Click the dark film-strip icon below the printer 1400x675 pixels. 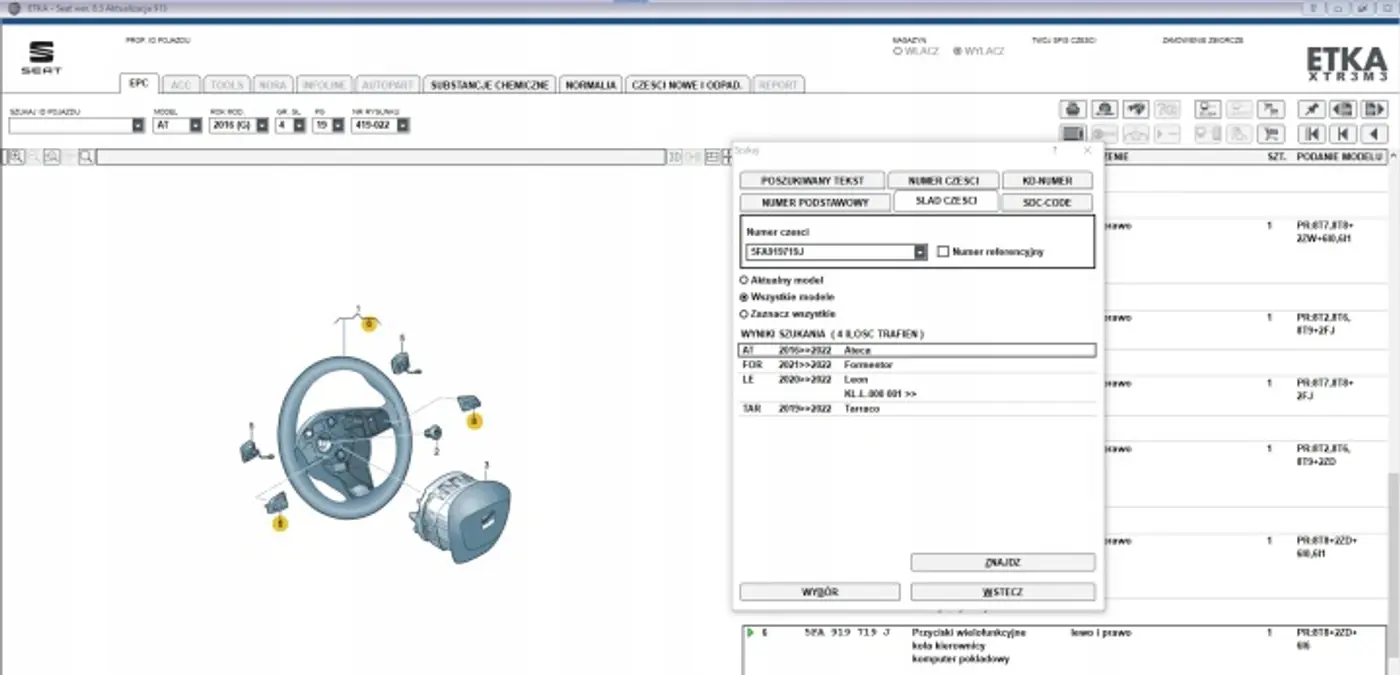click(x=1073, y=134)
